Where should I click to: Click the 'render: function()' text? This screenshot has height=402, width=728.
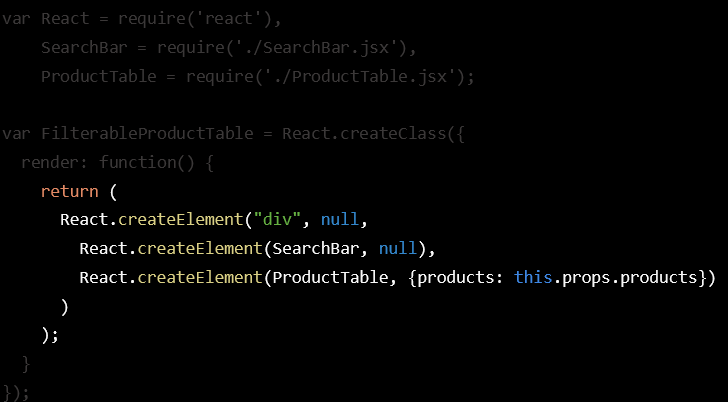click(x=108, y=162)
